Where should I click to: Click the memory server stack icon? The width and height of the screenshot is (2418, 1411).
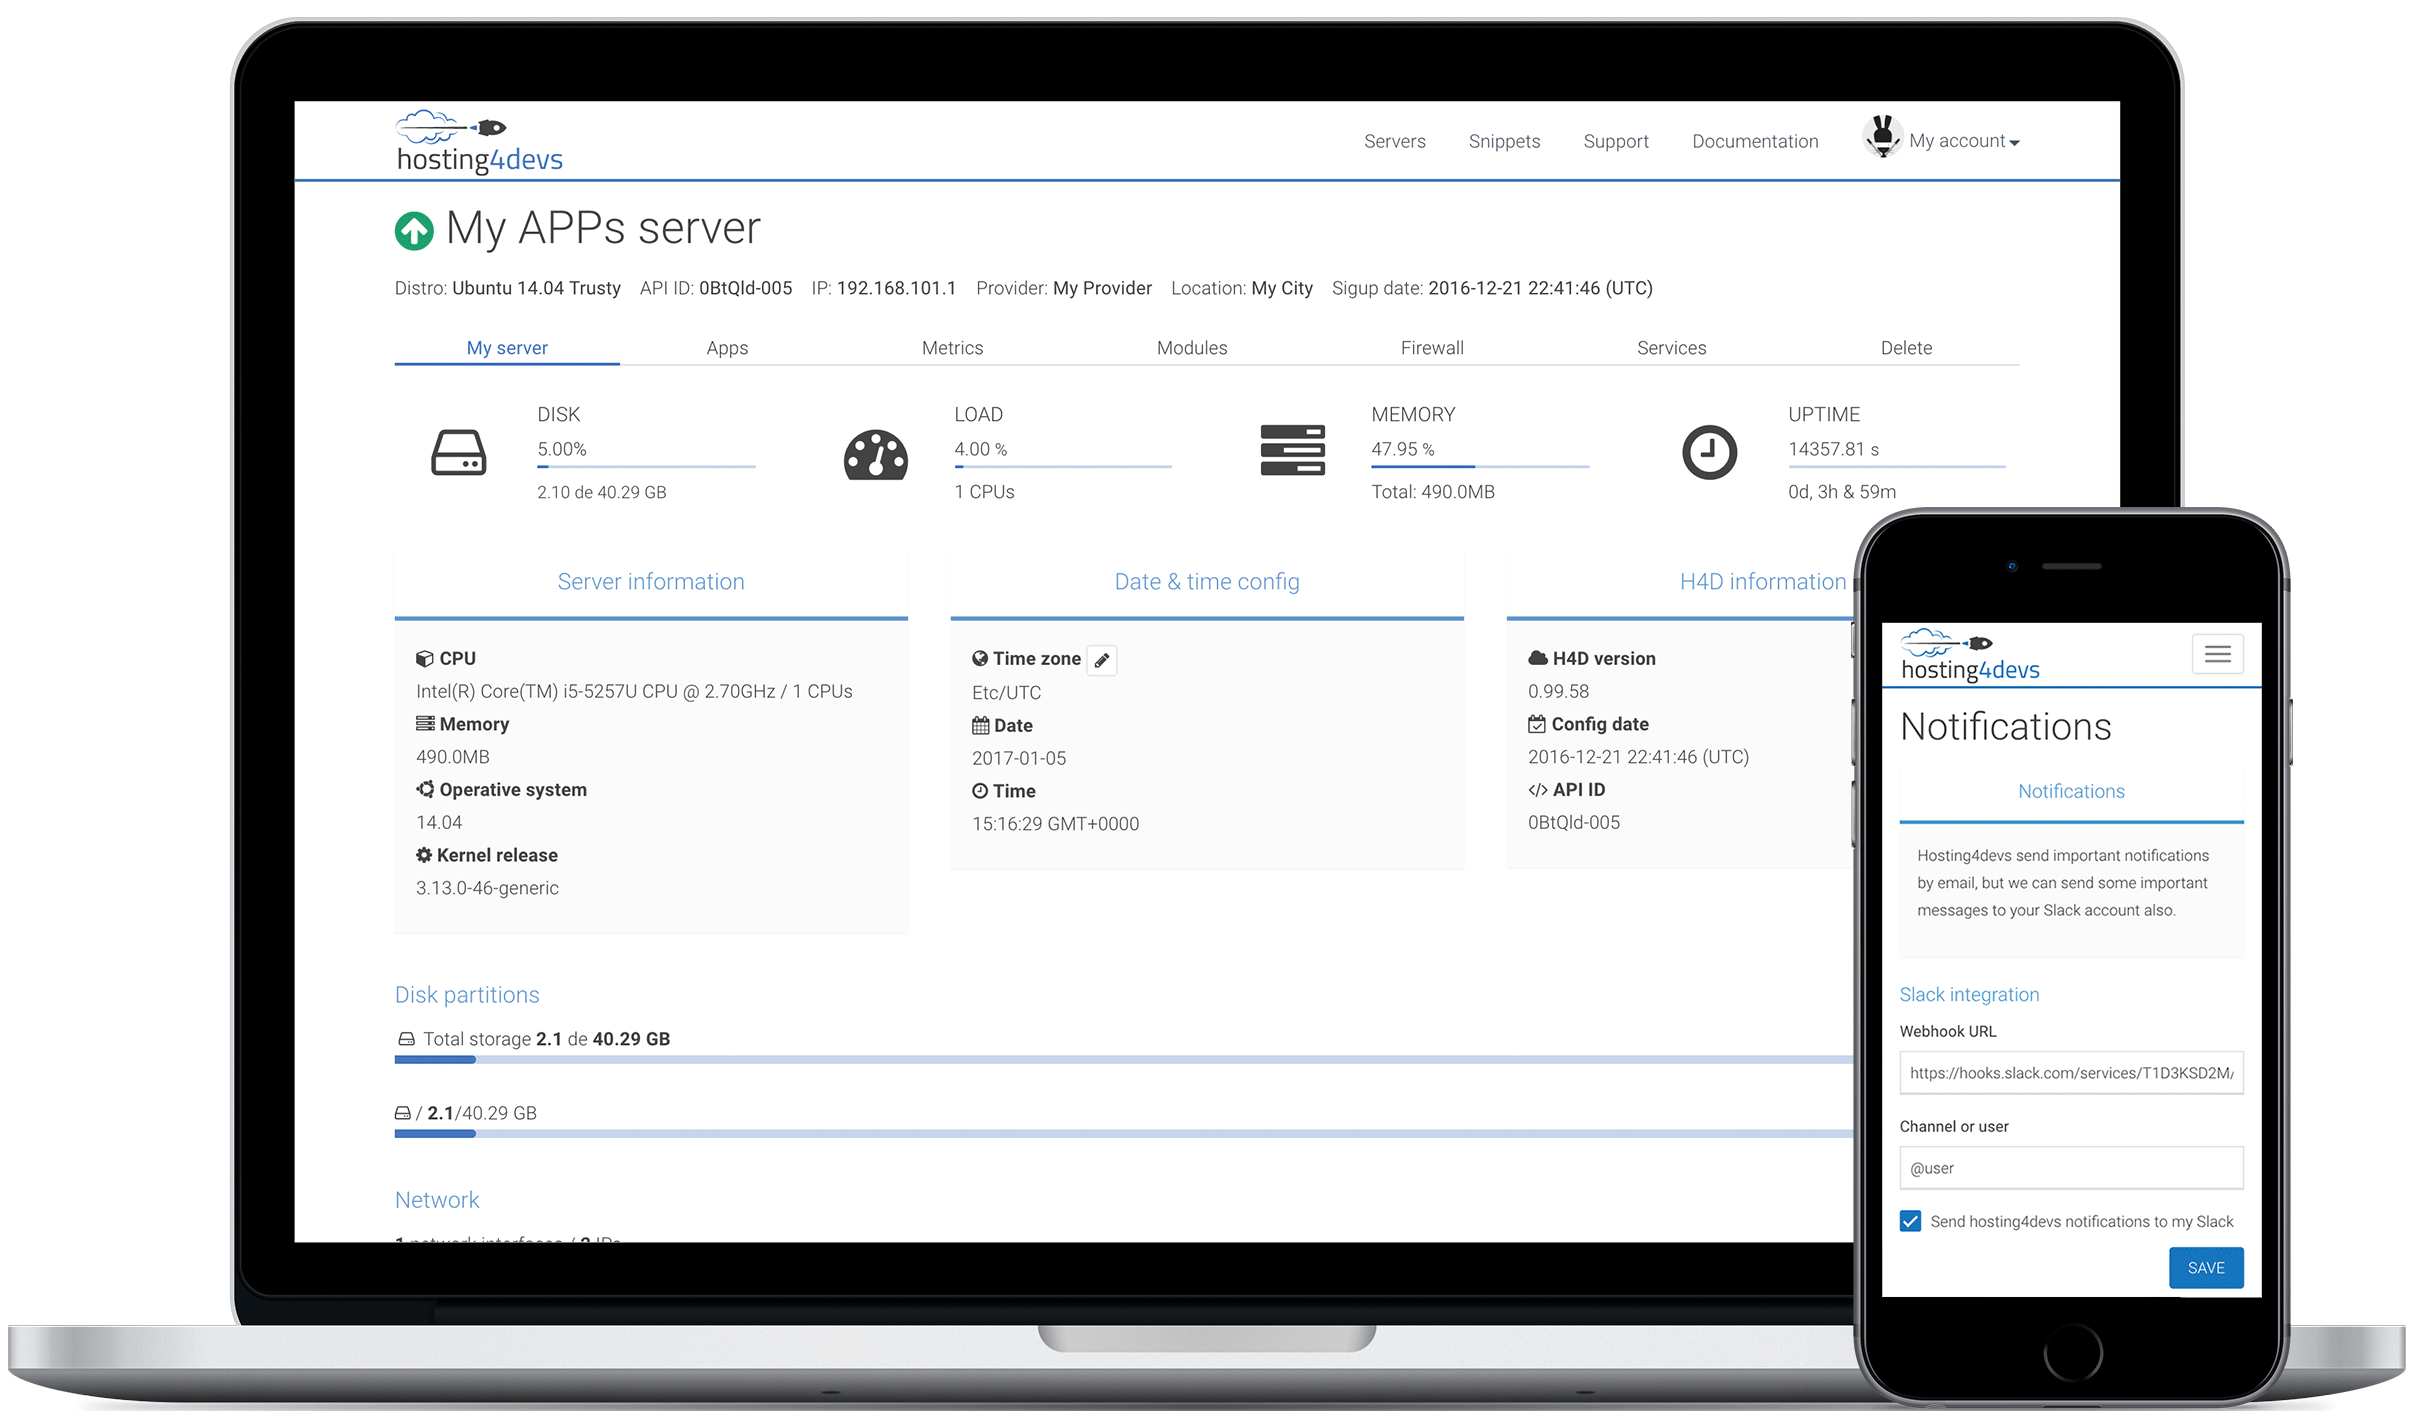(1292, 451)
